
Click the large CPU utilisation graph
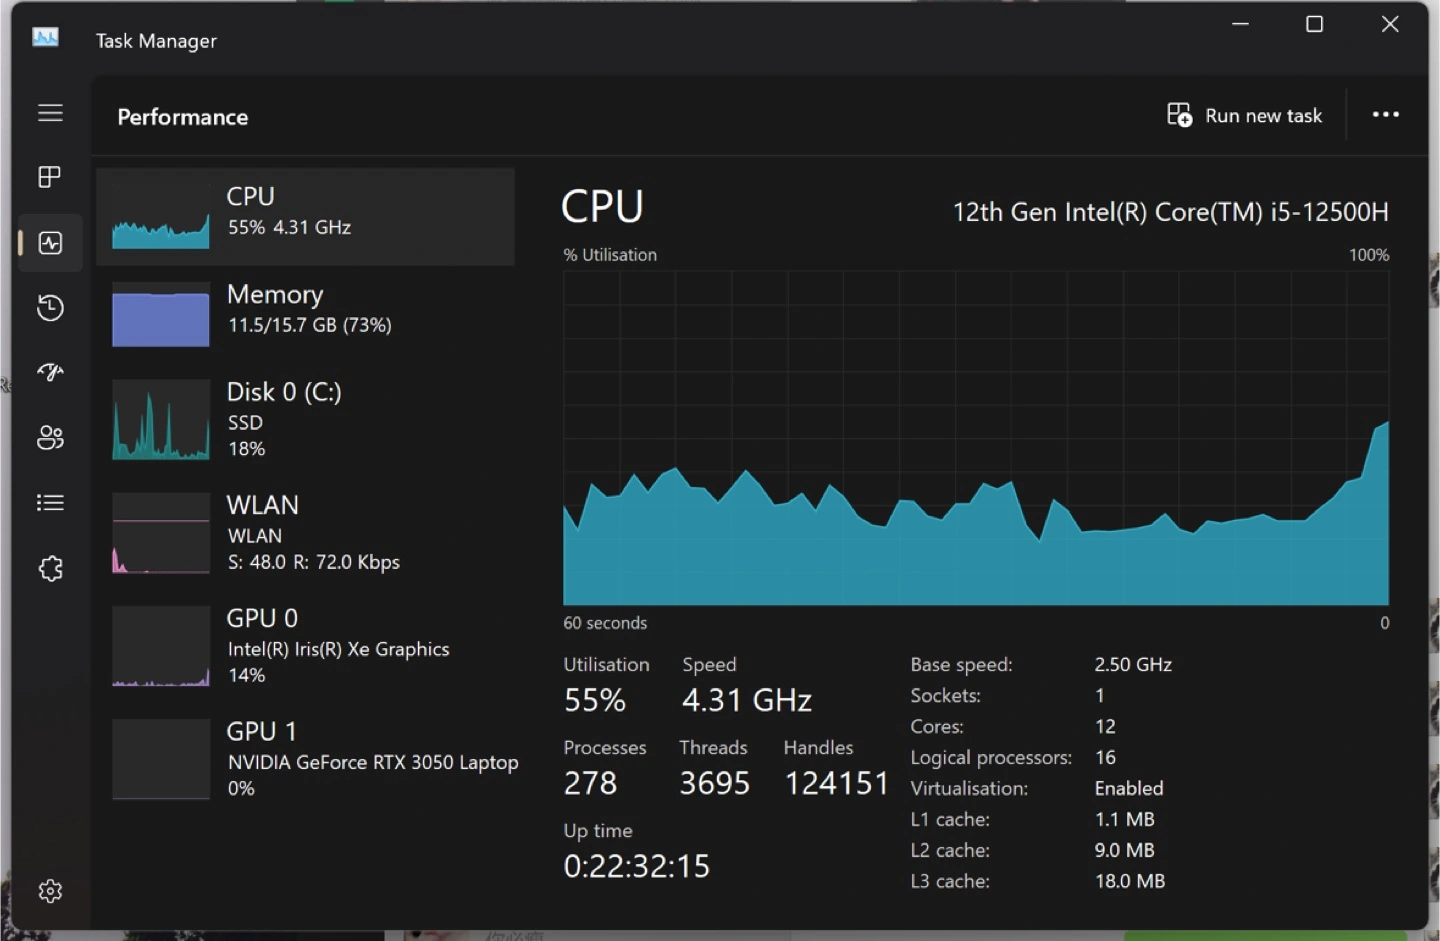[x=976, y=438]
